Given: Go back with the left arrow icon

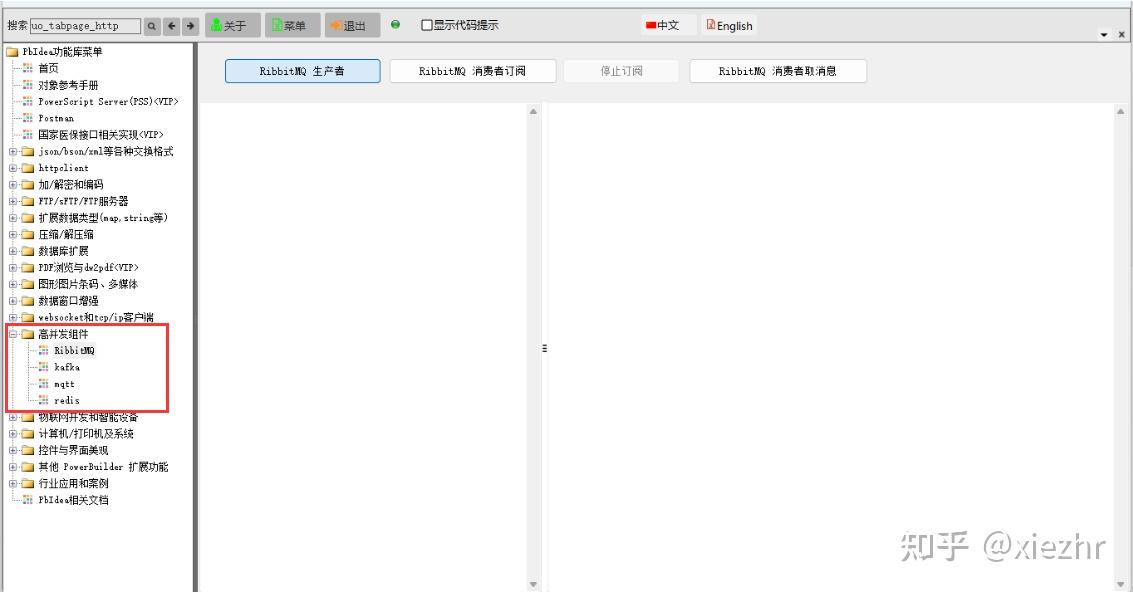Looking at the screenshot, I should (x=171, y=26).
